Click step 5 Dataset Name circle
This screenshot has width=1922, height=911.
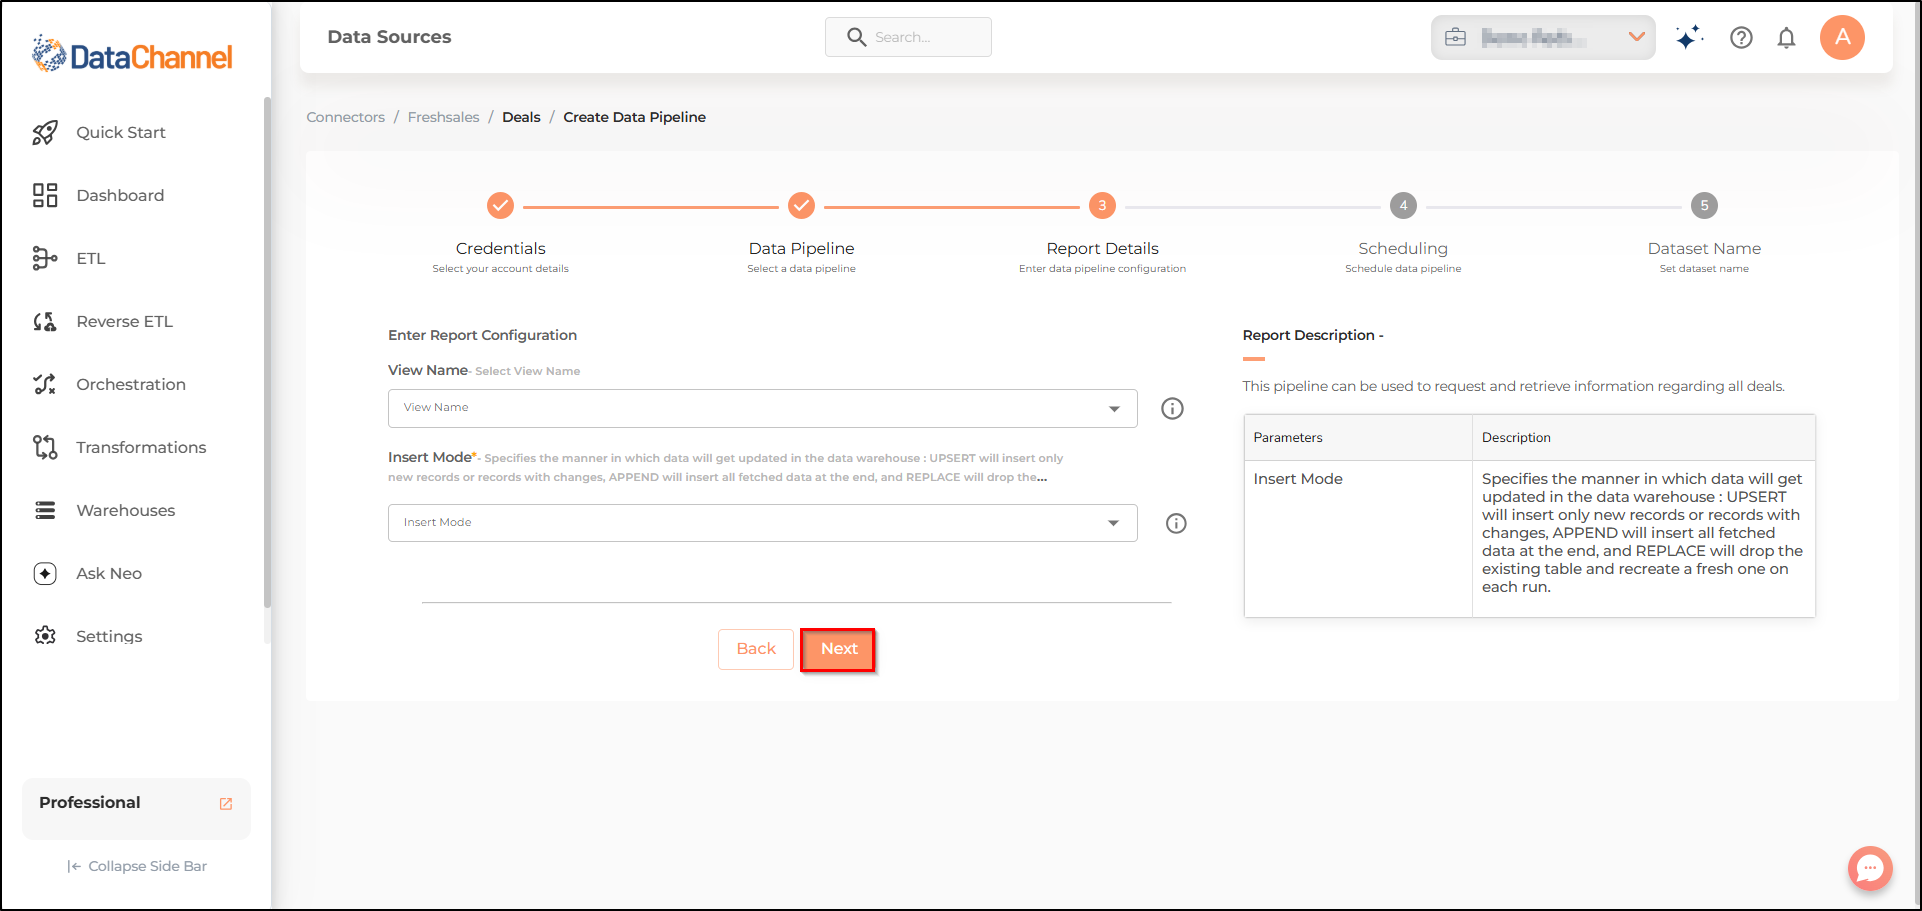[x=1704, y=206]
